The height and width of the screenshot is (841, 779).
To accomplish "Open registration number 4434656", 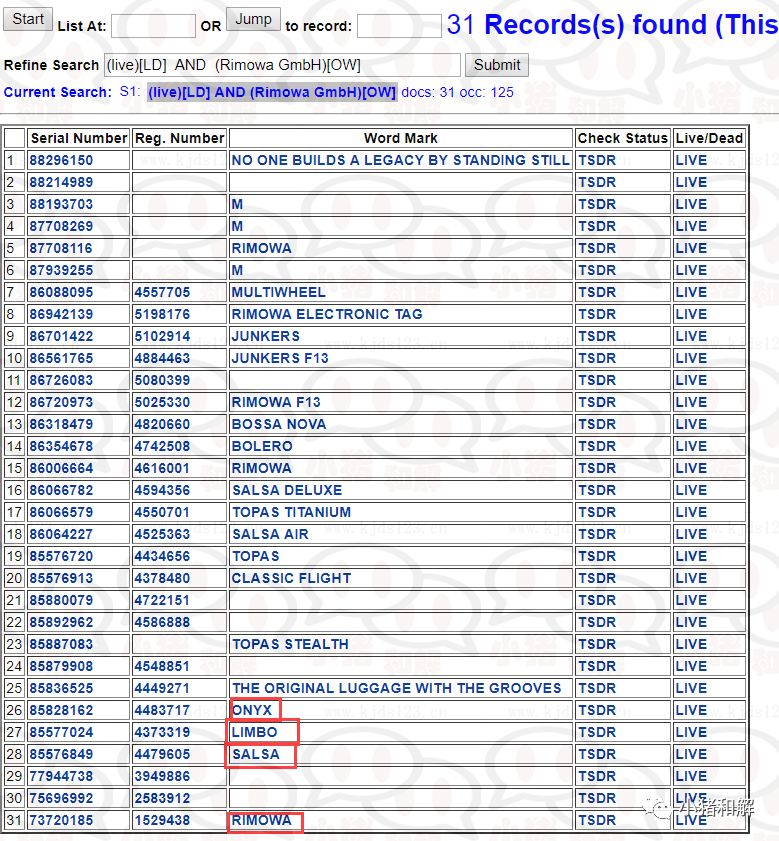I will point(162,556).
